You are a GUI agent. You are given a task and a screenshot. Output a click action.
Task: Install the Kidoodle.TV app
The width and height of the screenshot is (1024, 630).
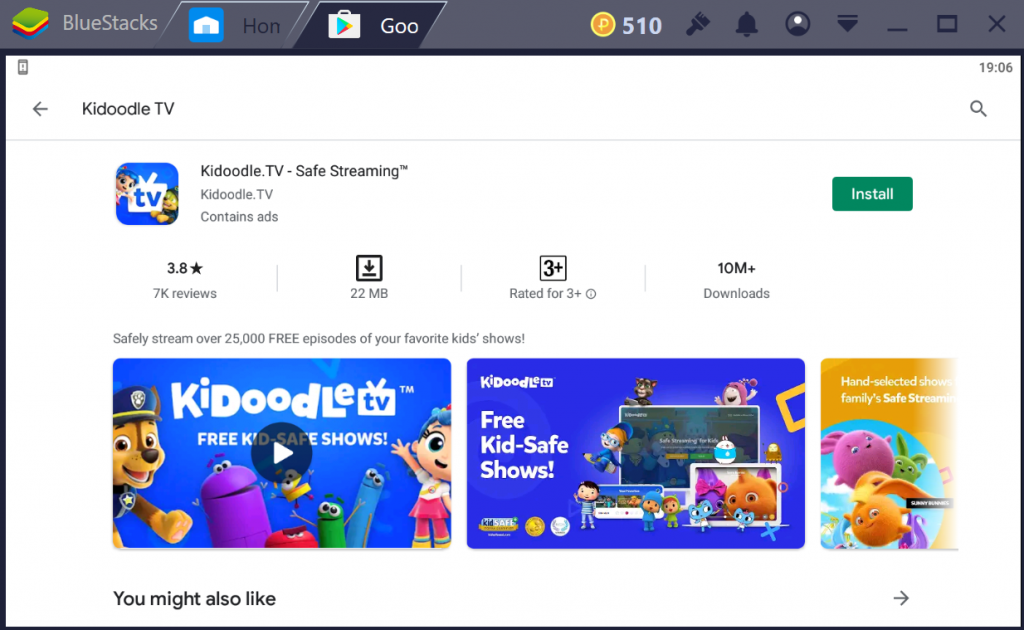[872, 194]
